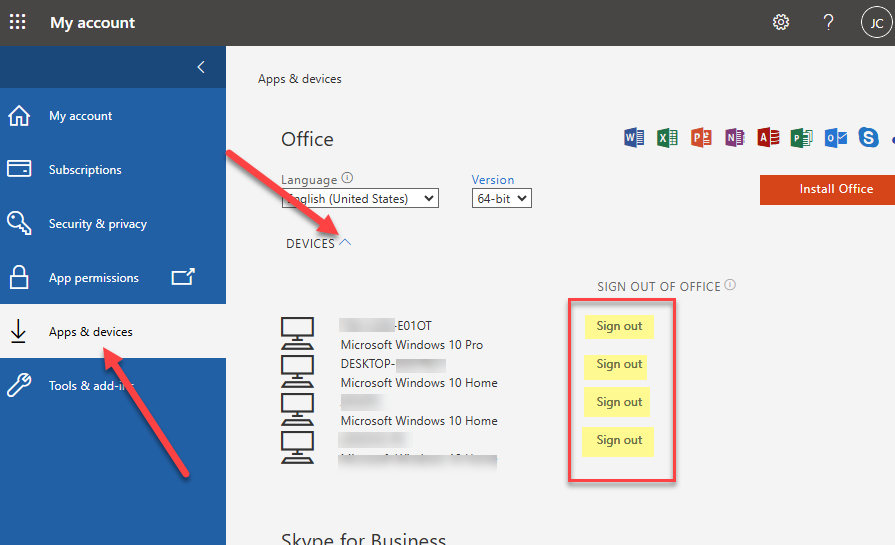Click the E01OT device computer icon

[297, 333]
